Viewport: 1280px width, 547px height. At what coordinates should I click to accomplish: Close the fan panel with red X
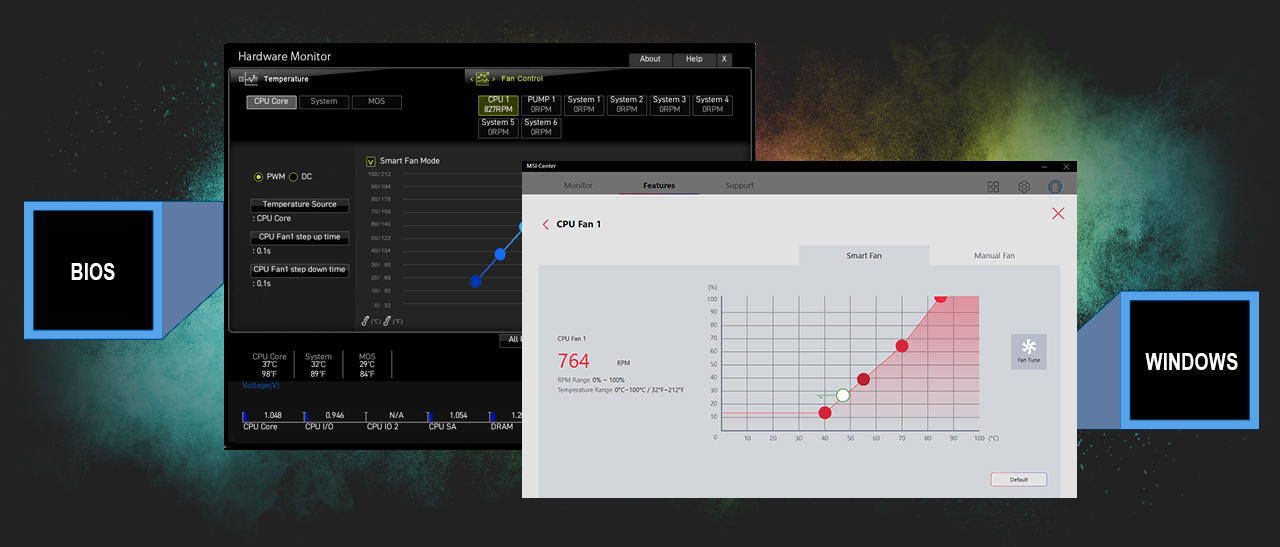point(1058,213)
